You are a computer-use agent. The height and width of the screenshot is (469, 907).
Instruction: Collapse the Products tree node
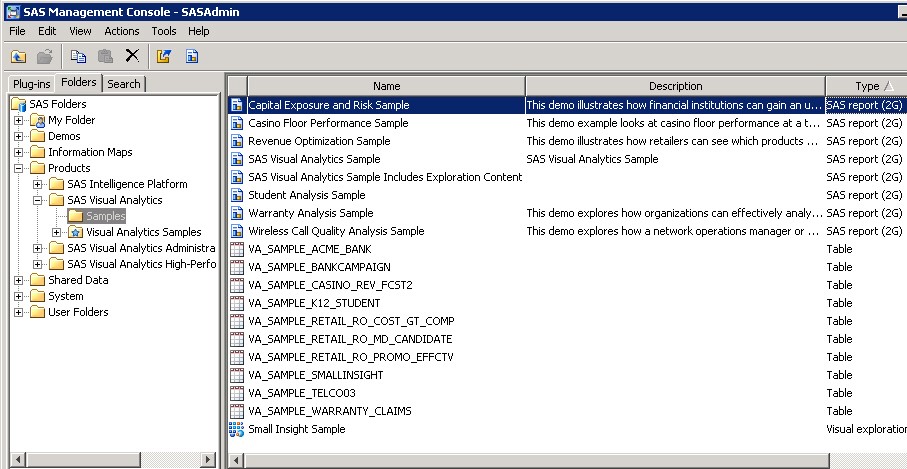(x=19, y=168)
